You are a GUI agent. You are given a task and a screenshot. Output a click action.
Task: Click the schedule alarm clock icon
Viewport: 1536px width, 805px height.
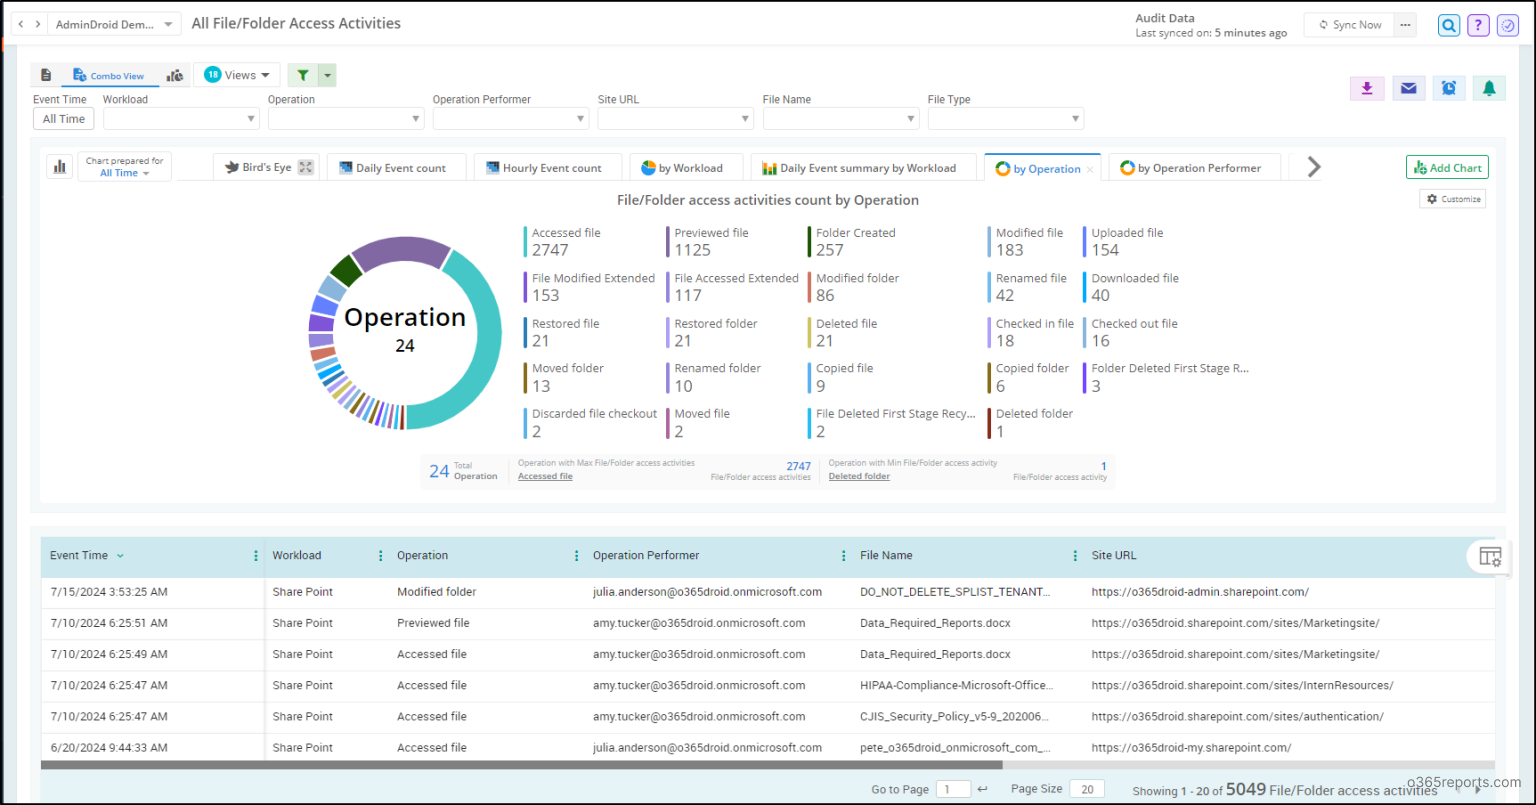[x=1449, y=89]
